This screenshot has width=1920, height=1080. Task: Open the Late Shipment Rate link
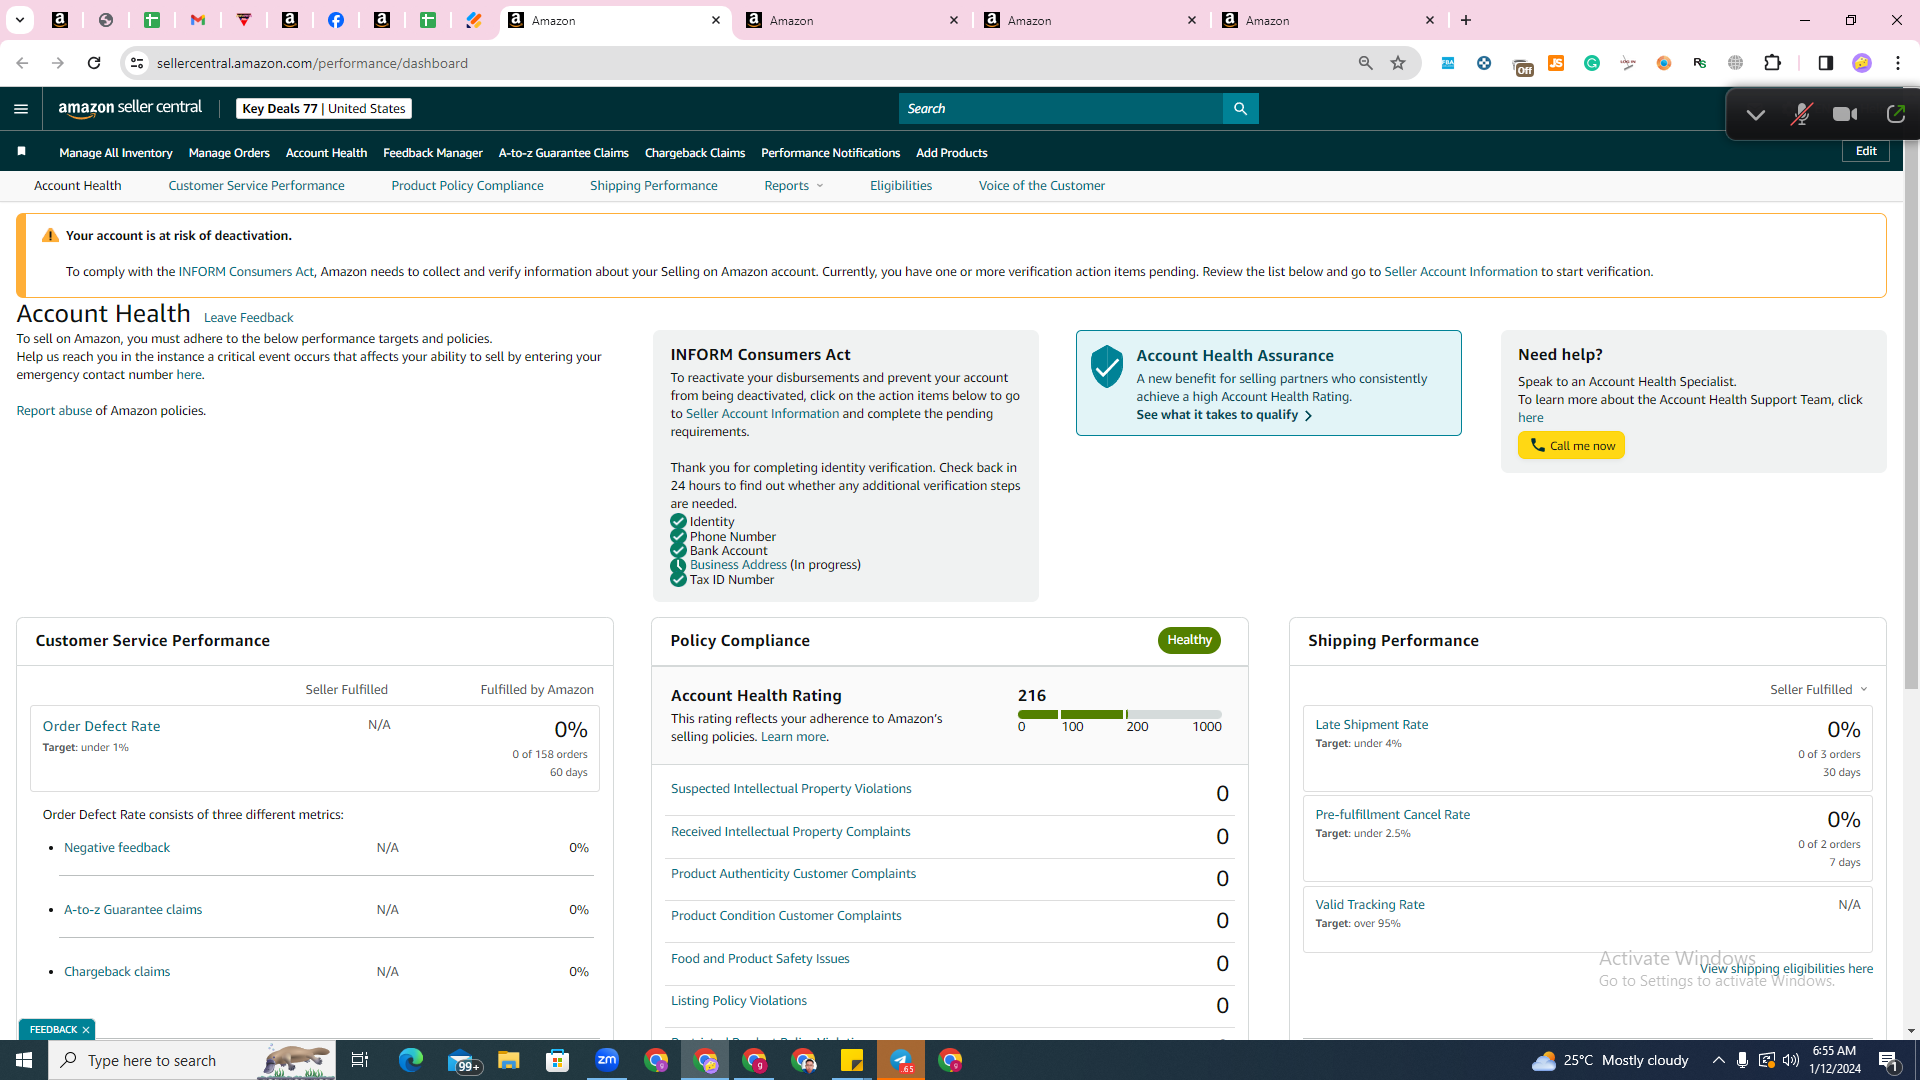click(1372, 725)
